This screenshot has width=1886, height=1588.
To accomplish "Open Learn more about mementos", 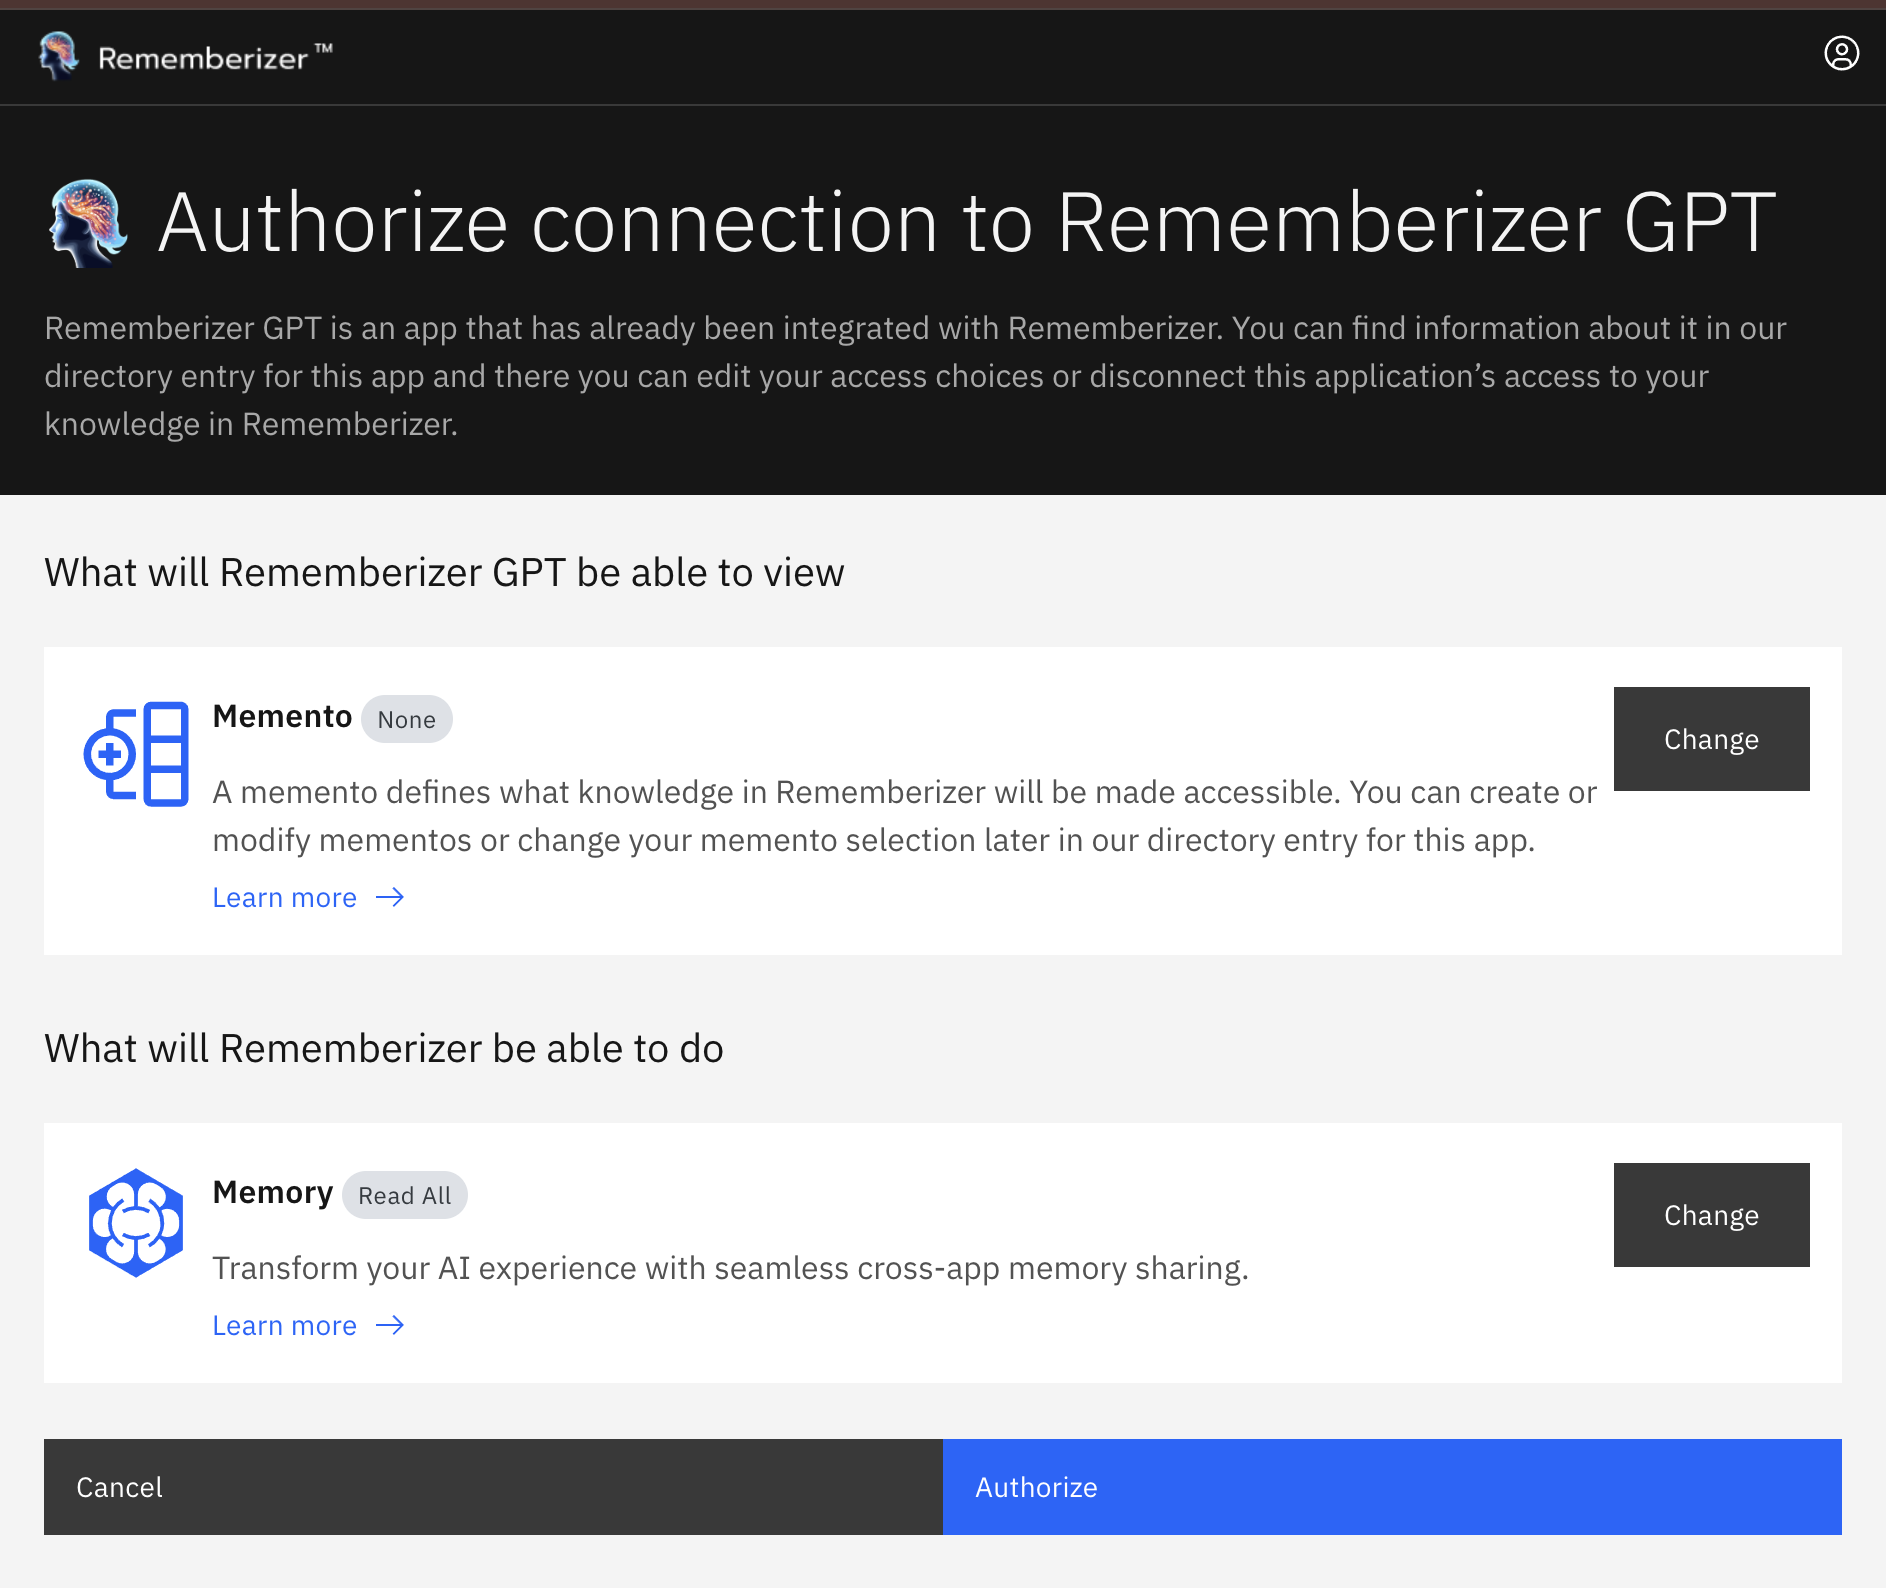I will 284,897.
